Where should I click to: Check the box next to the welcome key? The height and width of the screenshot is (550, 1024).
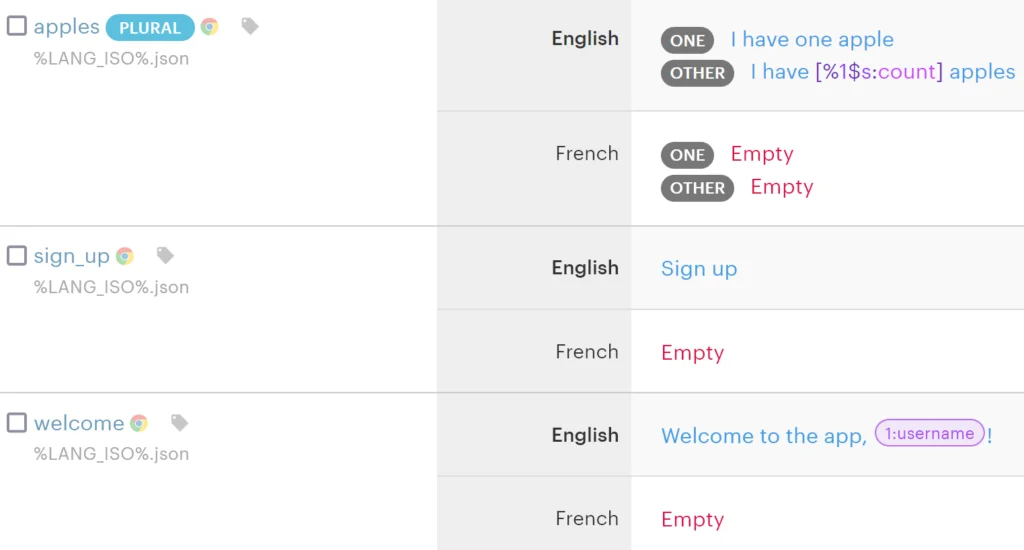pos(17,423)
